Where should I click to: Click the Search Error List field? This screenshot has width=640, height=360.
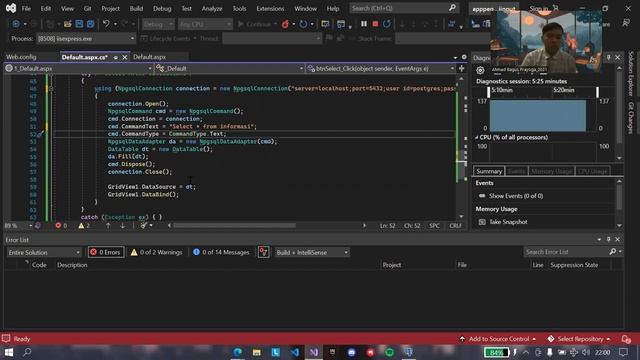click(x=567, y=252)
